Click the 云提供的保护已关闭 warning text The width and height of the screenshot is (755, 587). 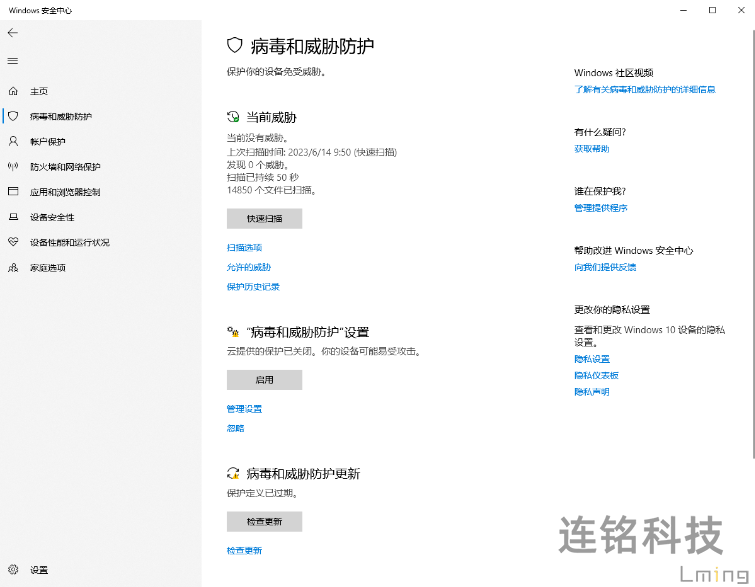(325, 352)
